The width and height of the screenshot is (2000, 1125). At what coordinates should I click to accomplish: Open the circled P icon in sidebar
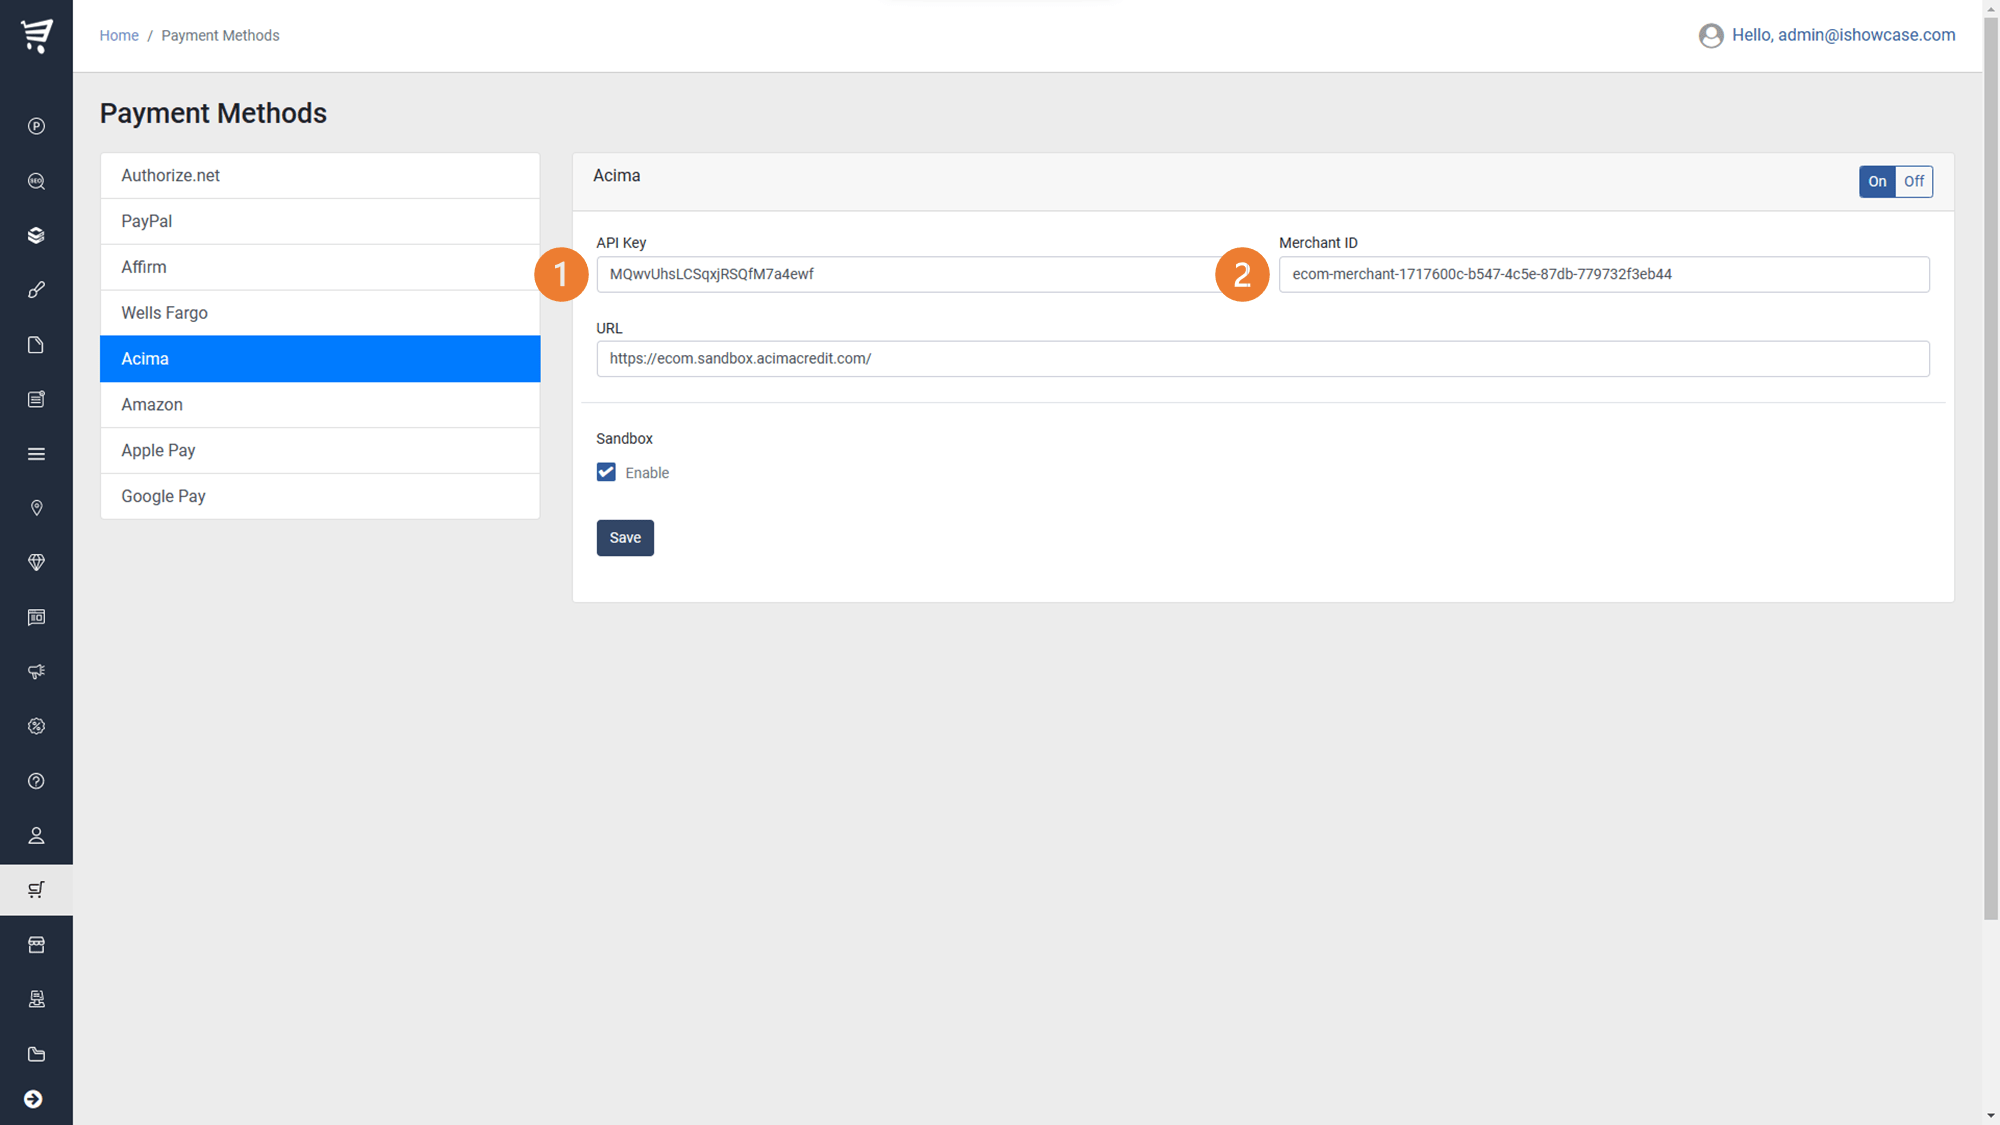click(36, 126)
